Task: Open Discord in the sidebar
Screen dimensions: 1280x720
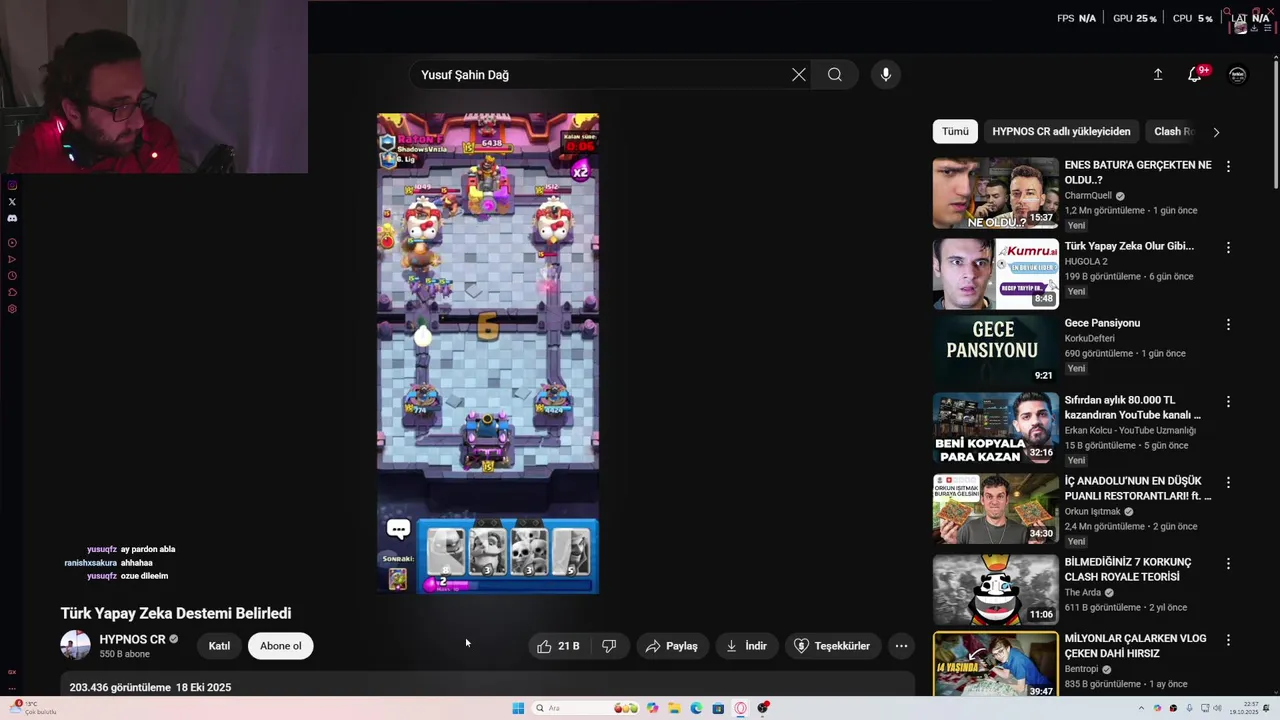Action: click(12, 218)
